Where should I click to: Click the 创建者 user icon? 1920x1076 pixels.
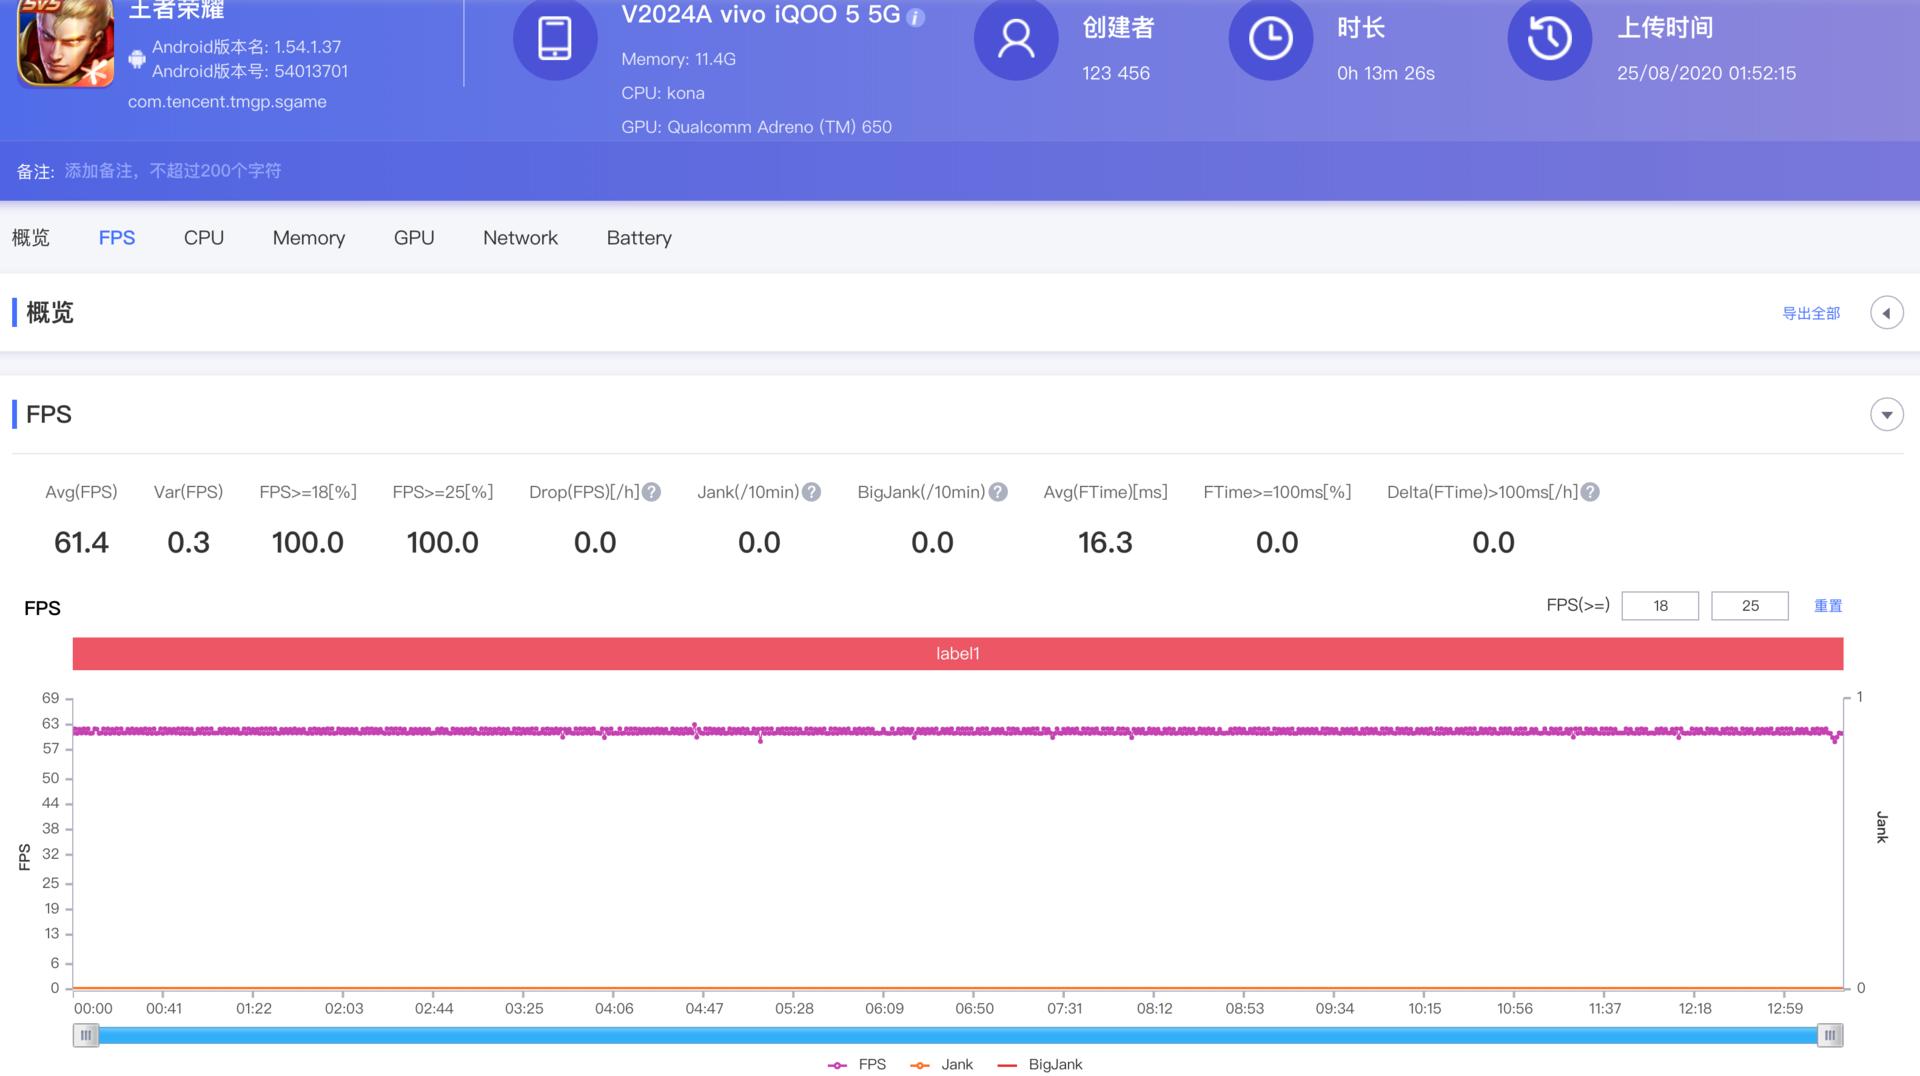click(1016, 40)
